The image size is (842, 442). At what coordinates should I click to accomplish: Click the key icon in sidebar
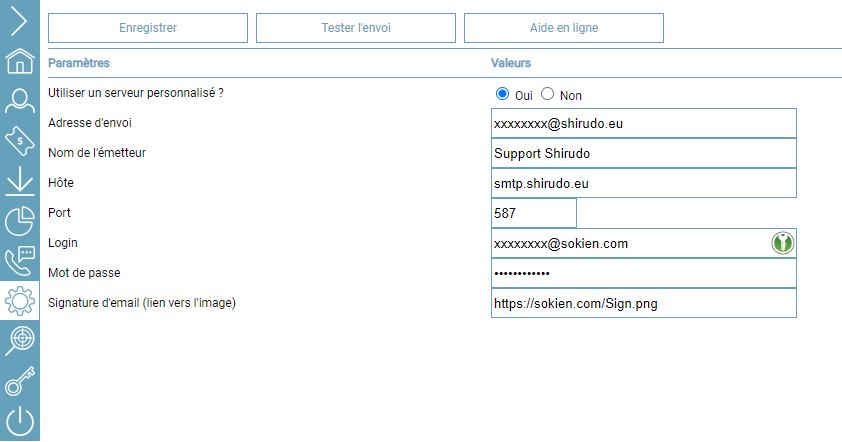(19, 381)
